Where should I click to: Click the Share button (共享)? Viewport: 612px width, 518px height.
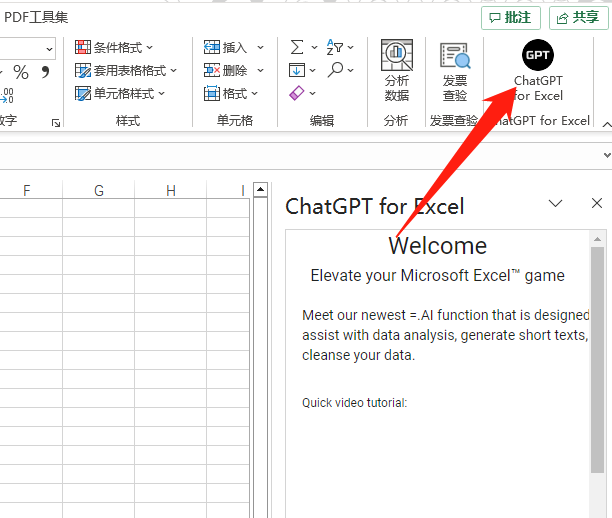pyautogui.click(x=579, y=18)
